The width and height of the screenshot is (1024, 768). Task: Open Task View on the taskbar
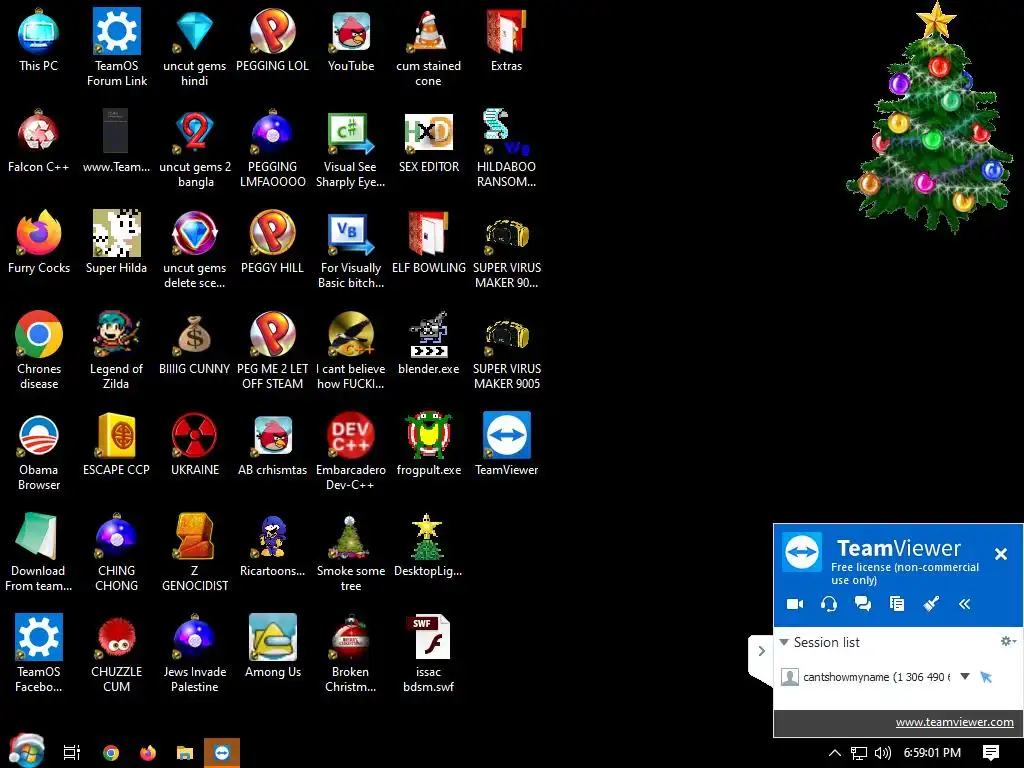[72, 753]
